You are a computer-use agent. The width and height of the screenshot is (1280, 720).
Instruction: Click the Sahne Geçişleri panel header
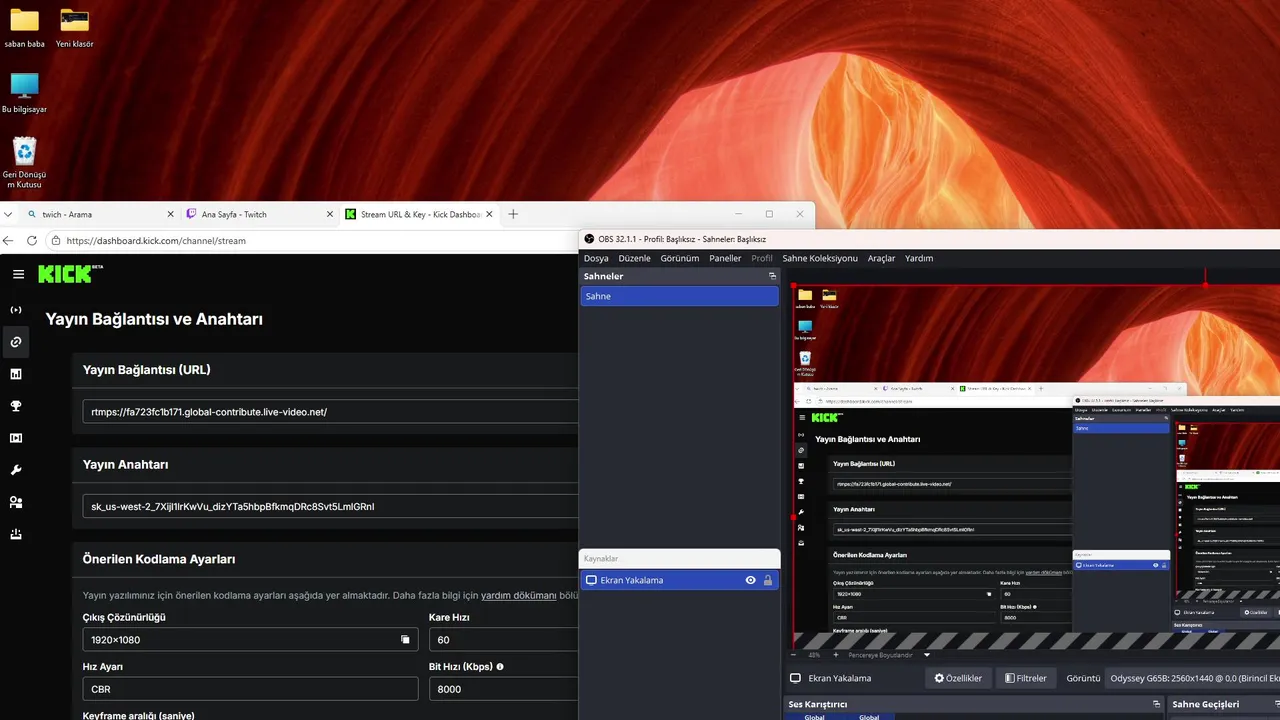coord(1223,704)
